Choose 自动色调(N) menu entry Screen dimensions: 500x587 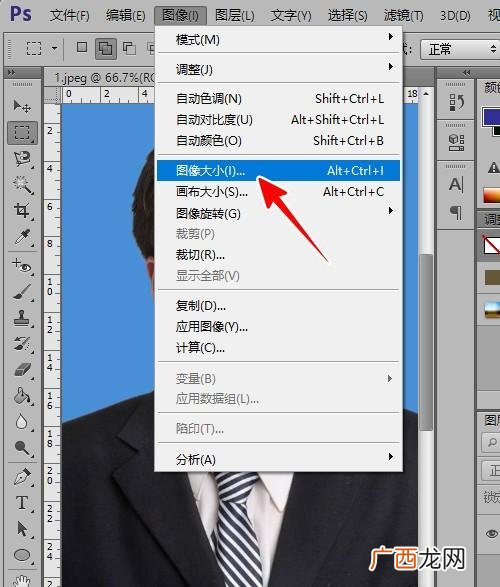278,98
